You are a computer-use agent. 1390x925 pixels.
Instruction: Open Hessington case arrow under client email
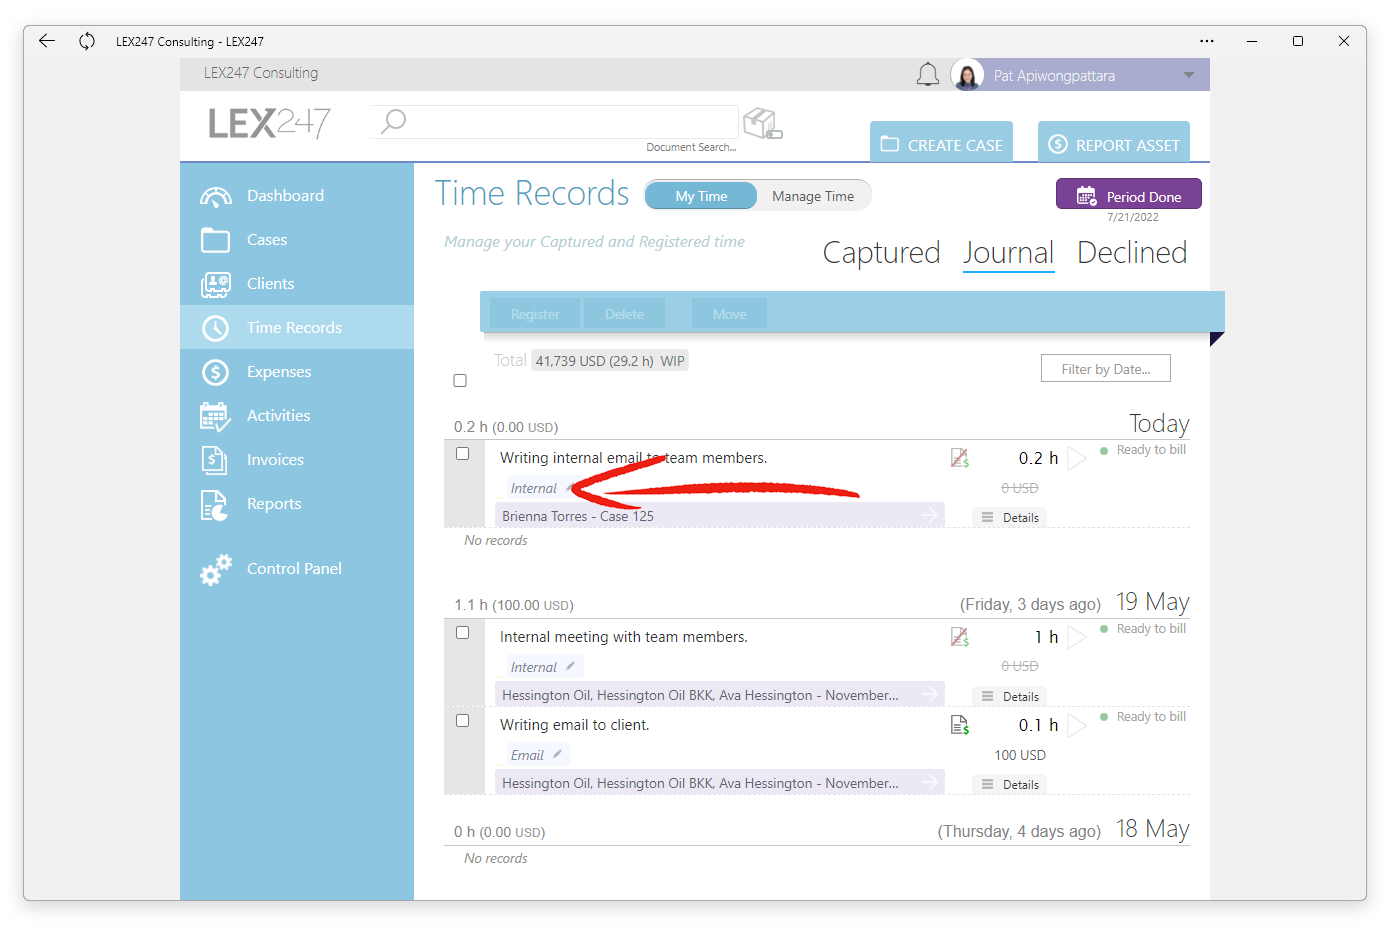[x=930, y=782]
